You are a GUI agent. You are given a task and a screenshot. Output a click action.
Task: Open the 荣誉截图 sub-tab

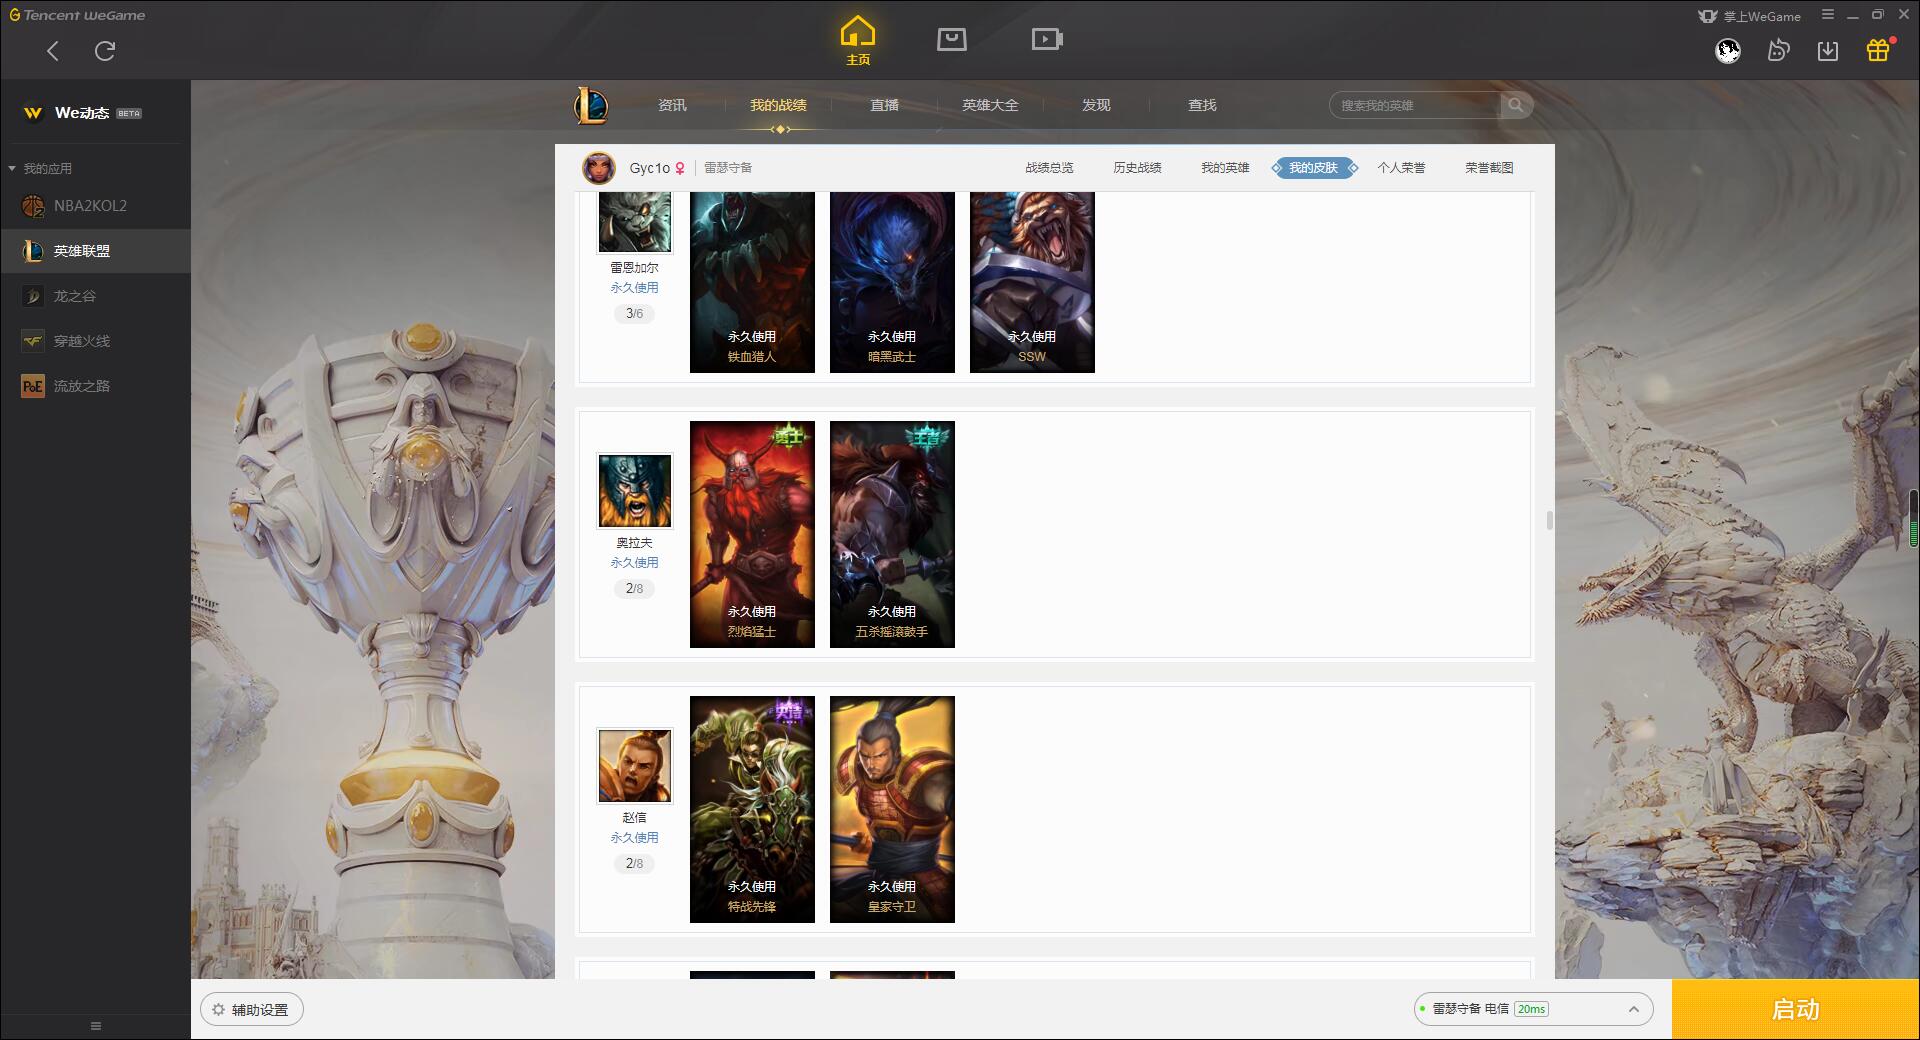pos(1489,168)
